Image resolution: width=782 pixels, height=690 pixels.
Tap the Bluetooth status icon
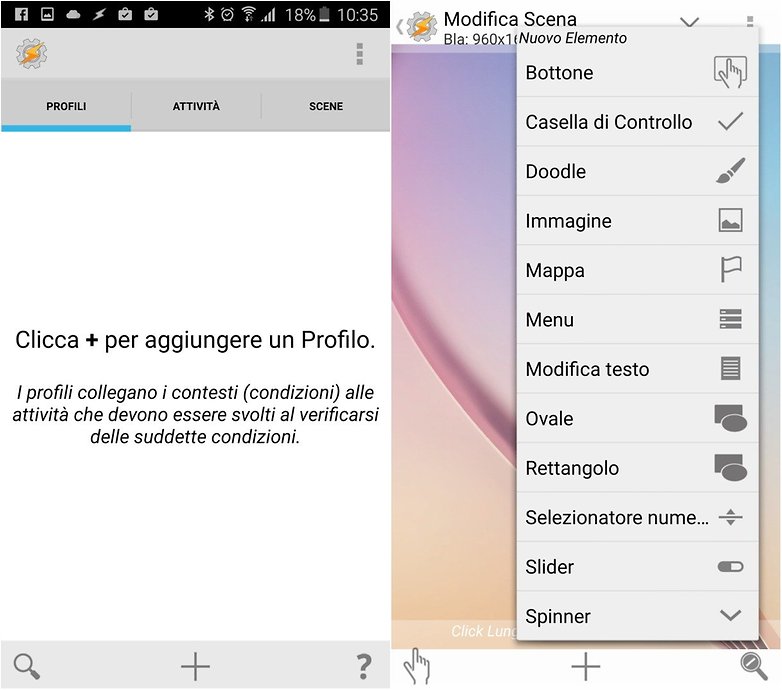[x=209, y=14]
